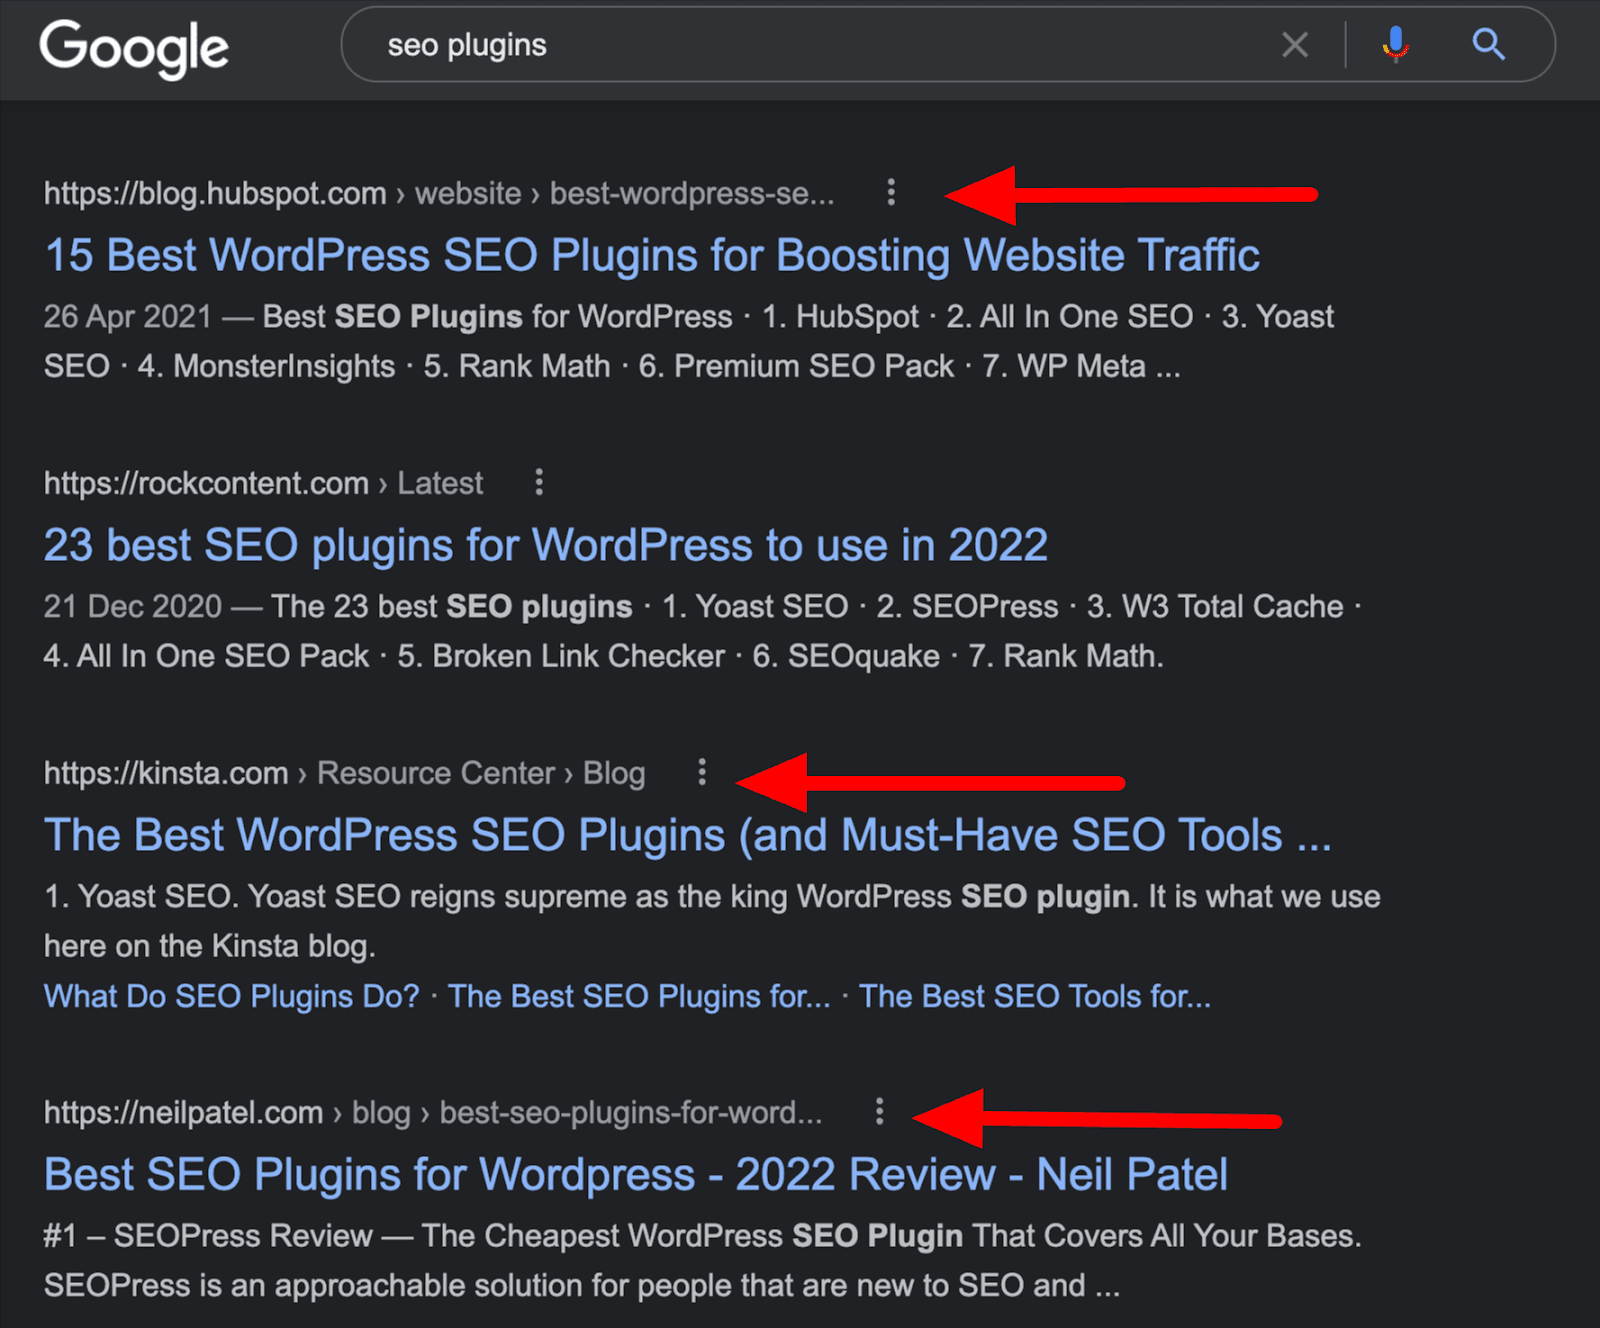Open the three-dot menu for the HubSpot result

click(x=891, y=192)
